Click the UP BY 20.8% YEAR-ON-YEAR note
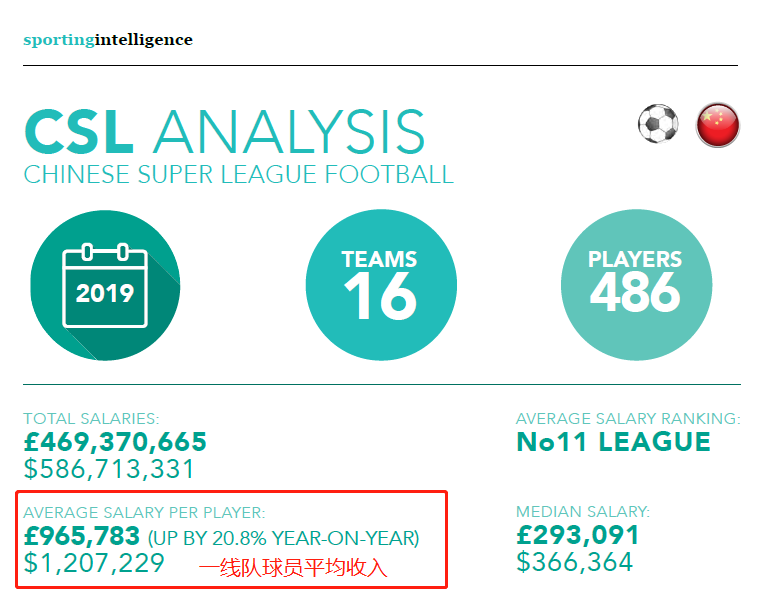This screenshot has width=769, height=606. point(283,538)
